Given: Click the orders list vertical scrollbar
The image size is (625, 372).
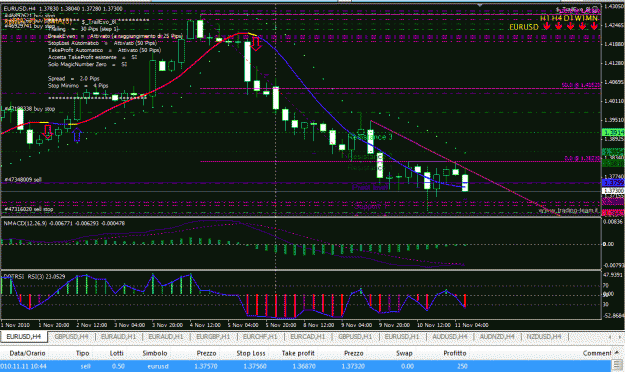Looking at the screenshot, I should point(618,366).
